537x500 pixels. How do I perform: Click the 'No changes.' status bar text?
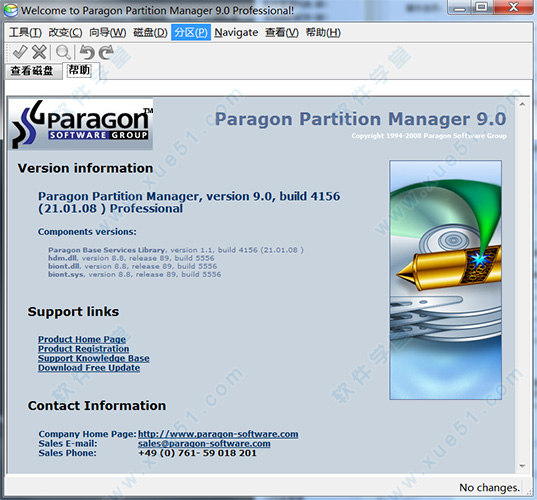tap(489, 487)
